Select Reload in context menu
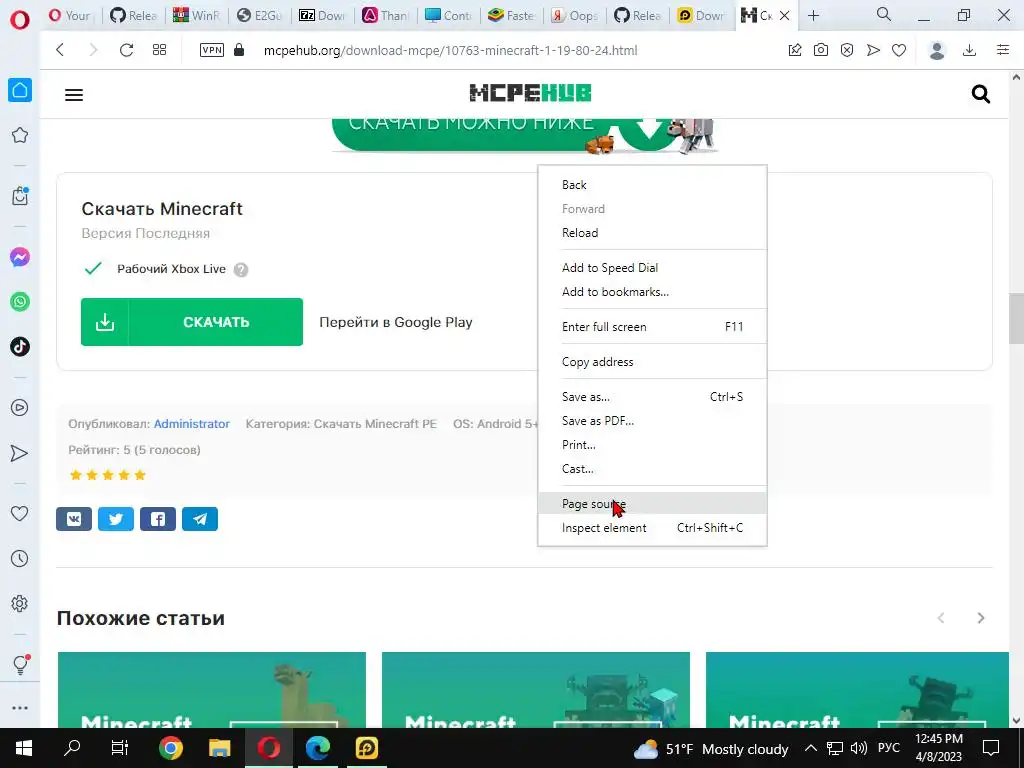The image size is (1024, 768). pyautogui.click(x=652, y=232)
